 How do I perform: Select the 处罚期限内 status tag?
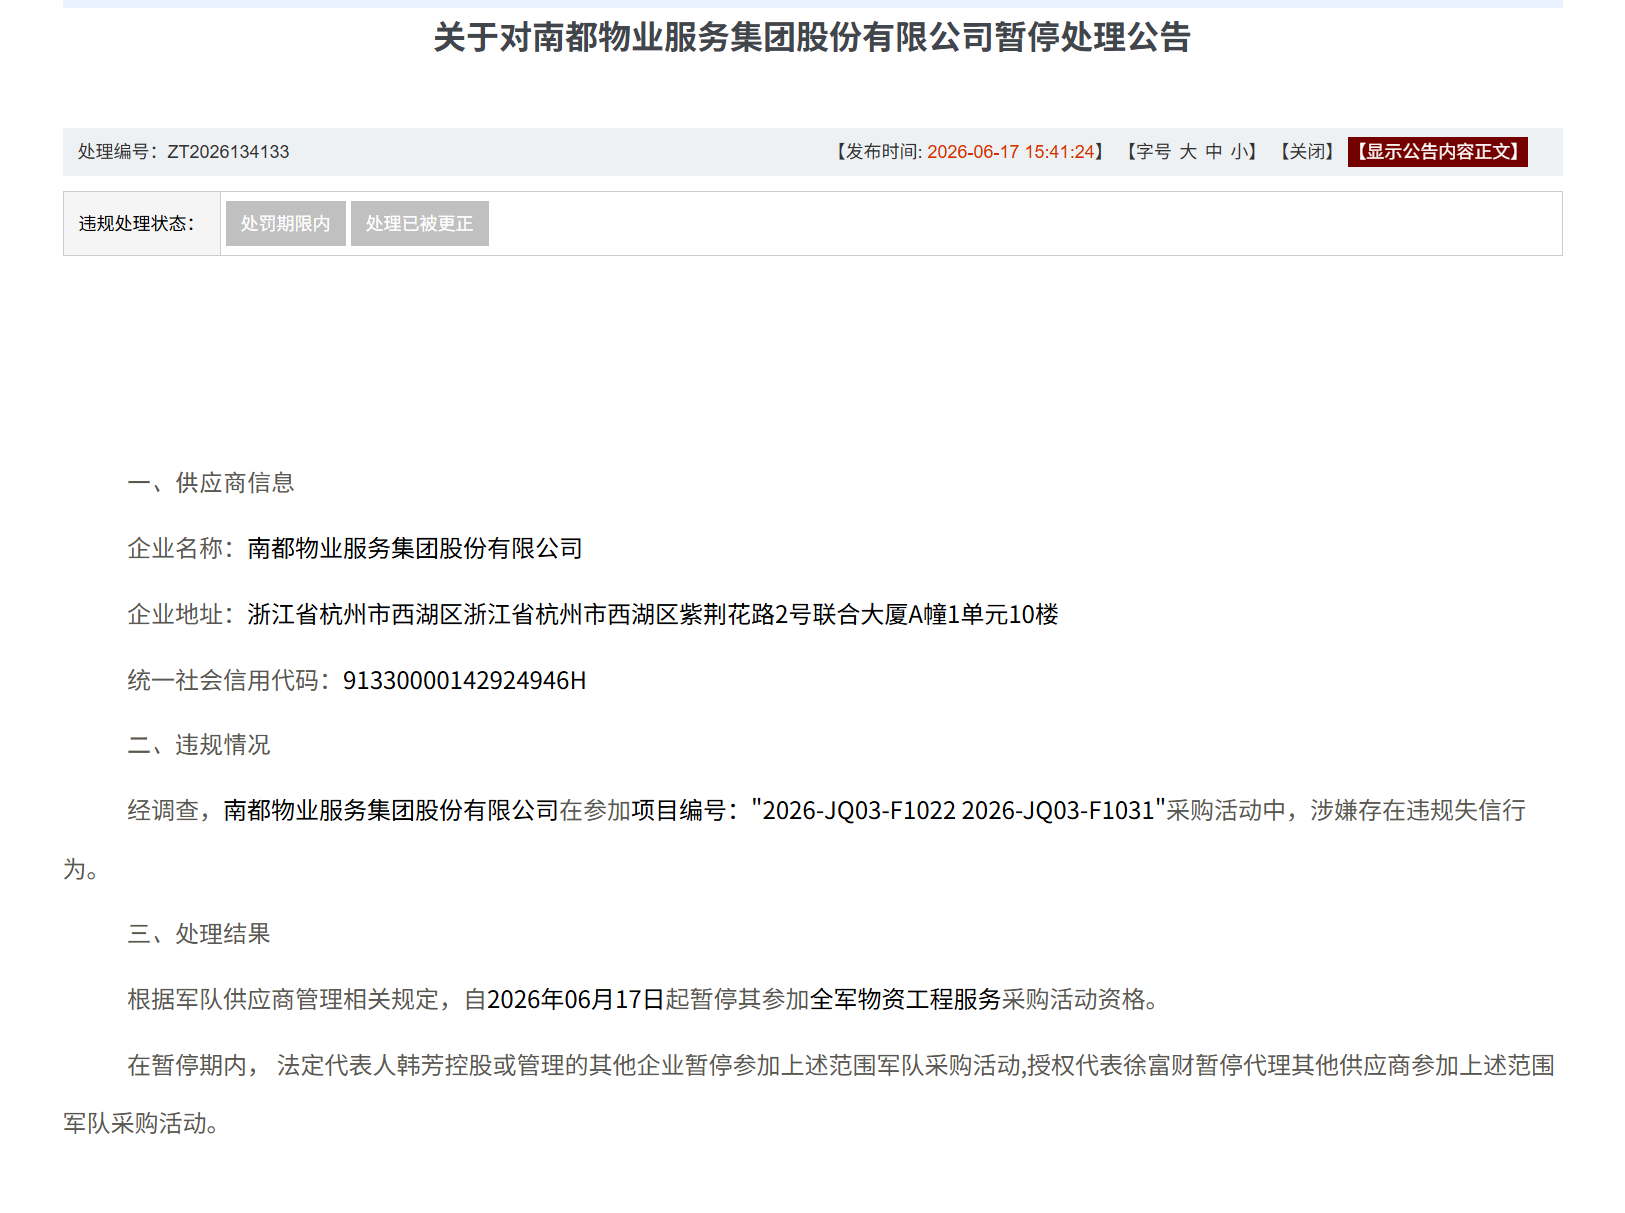(286, 223)
